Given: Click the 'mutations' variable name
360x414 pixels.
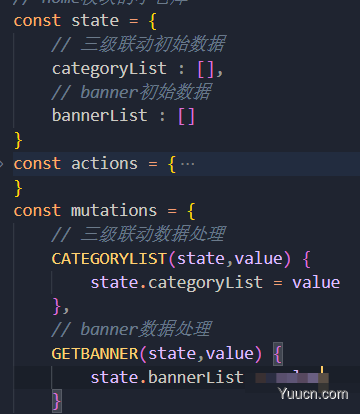Looking at the screenshot, I should click(114, 211).
